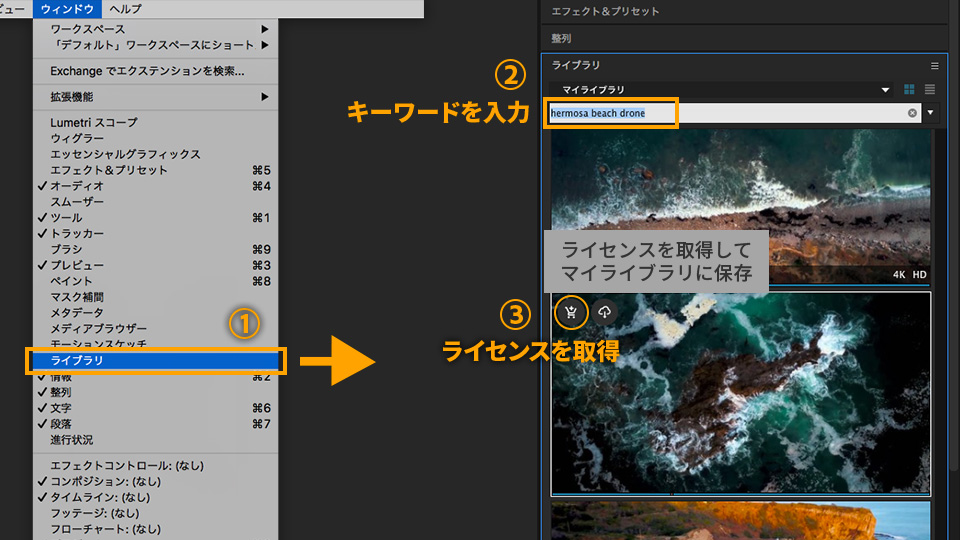Select メタデータ menu item
Image resolution: width=960 pixels, height=540 pixels.
coord(156,313)
